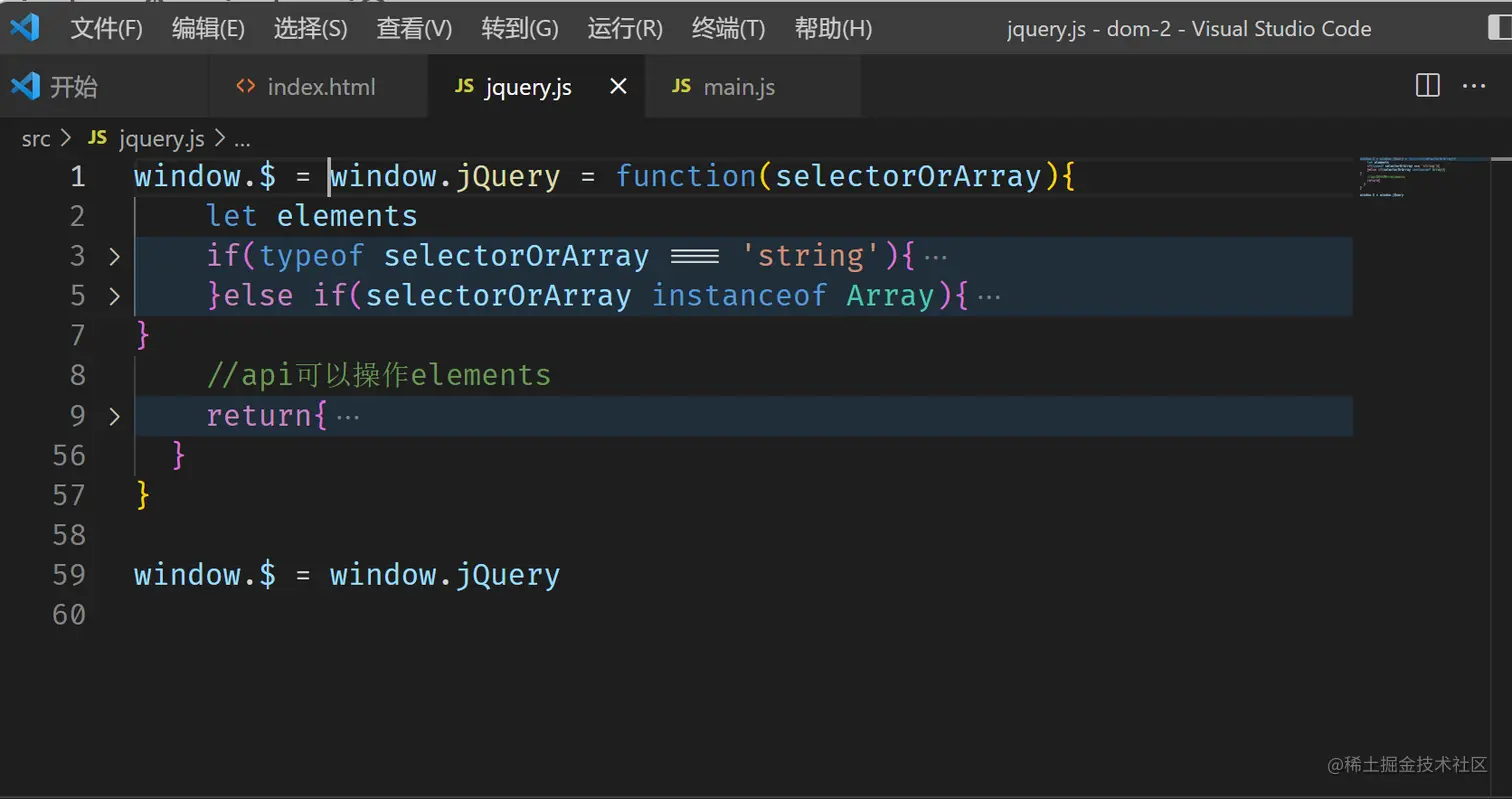Click line number 1 in the gutter

pyautogui.click(x=77, y=177)
